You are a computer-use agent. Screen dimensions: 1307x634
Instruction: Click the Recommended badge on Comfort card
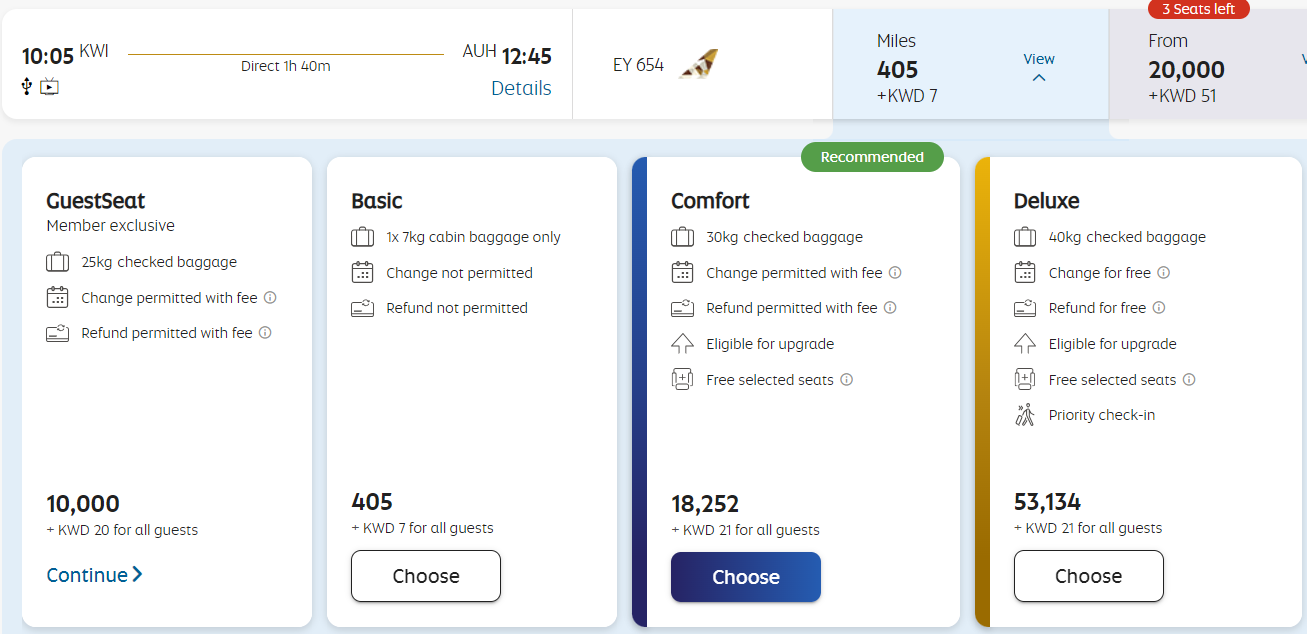click(872, 157)
